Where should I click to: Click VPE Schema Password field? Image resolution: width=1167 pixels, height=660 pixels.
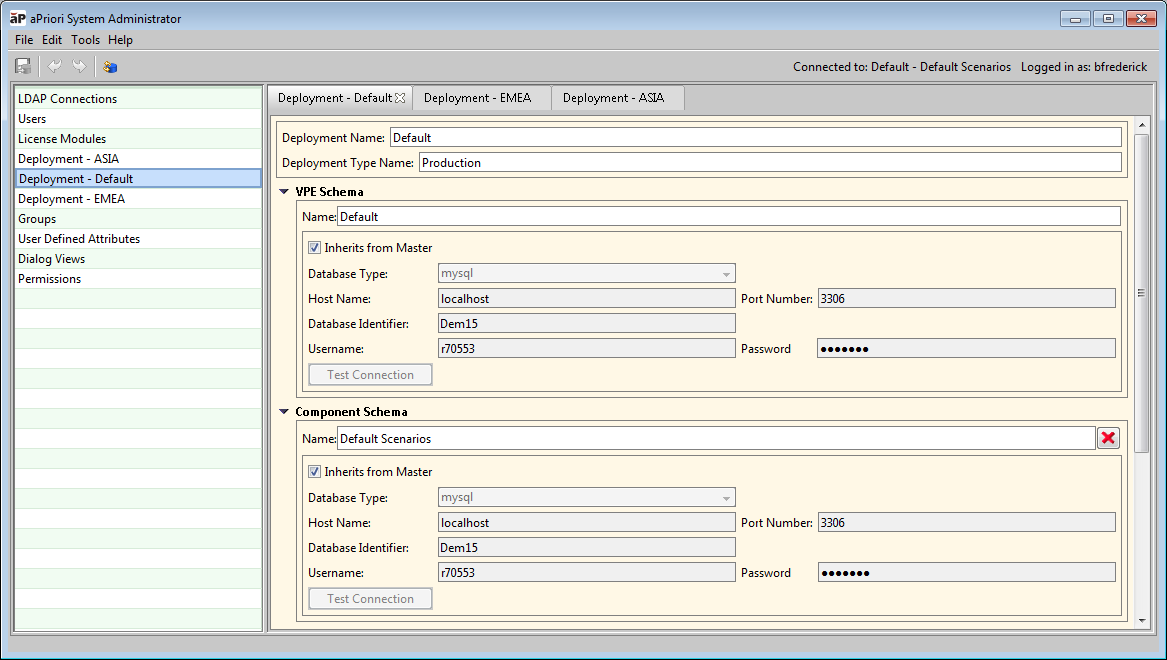(967, 348)
